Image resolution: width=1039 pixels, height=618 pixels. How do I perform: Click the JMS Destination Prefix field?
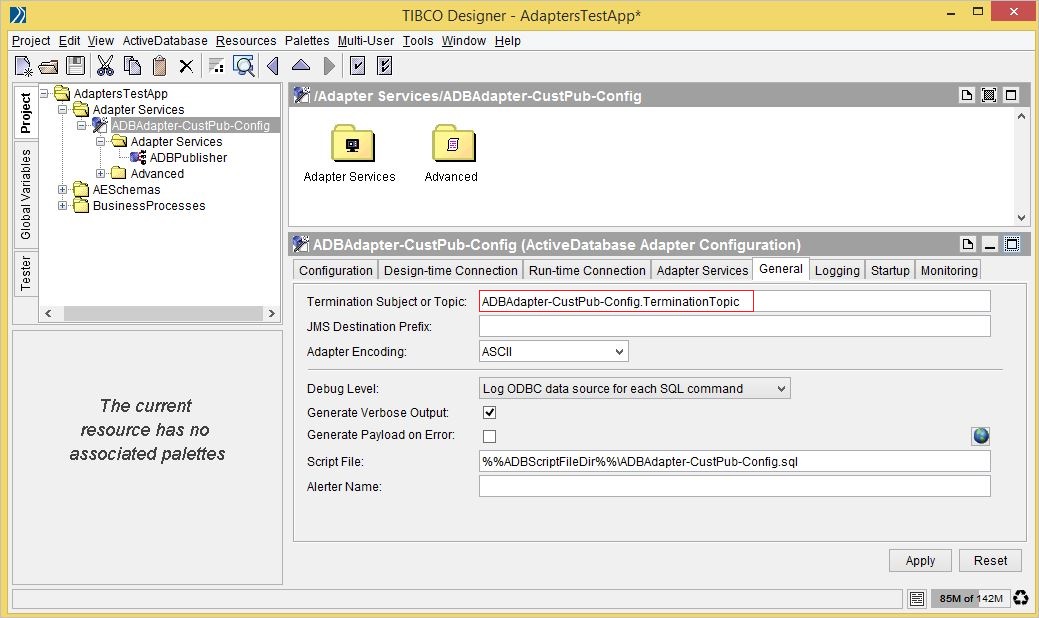[735, 327]
